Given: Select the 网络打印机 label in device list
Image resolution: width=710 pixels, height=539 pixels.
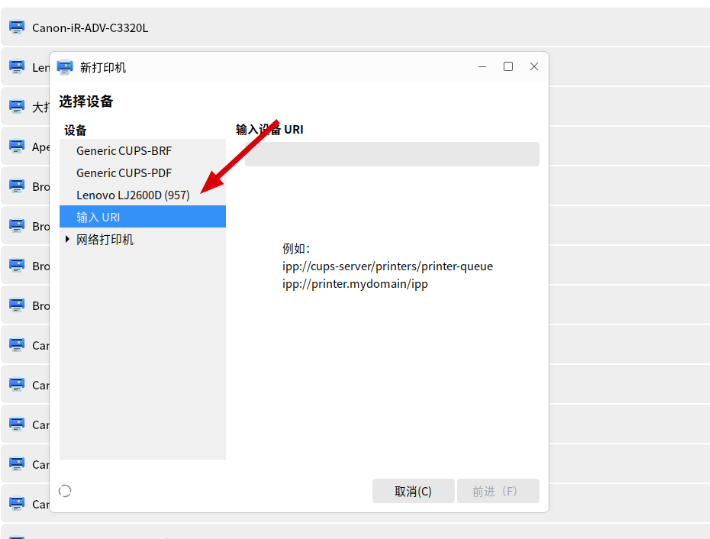Looking at the screenshot, I should [105, 239].
